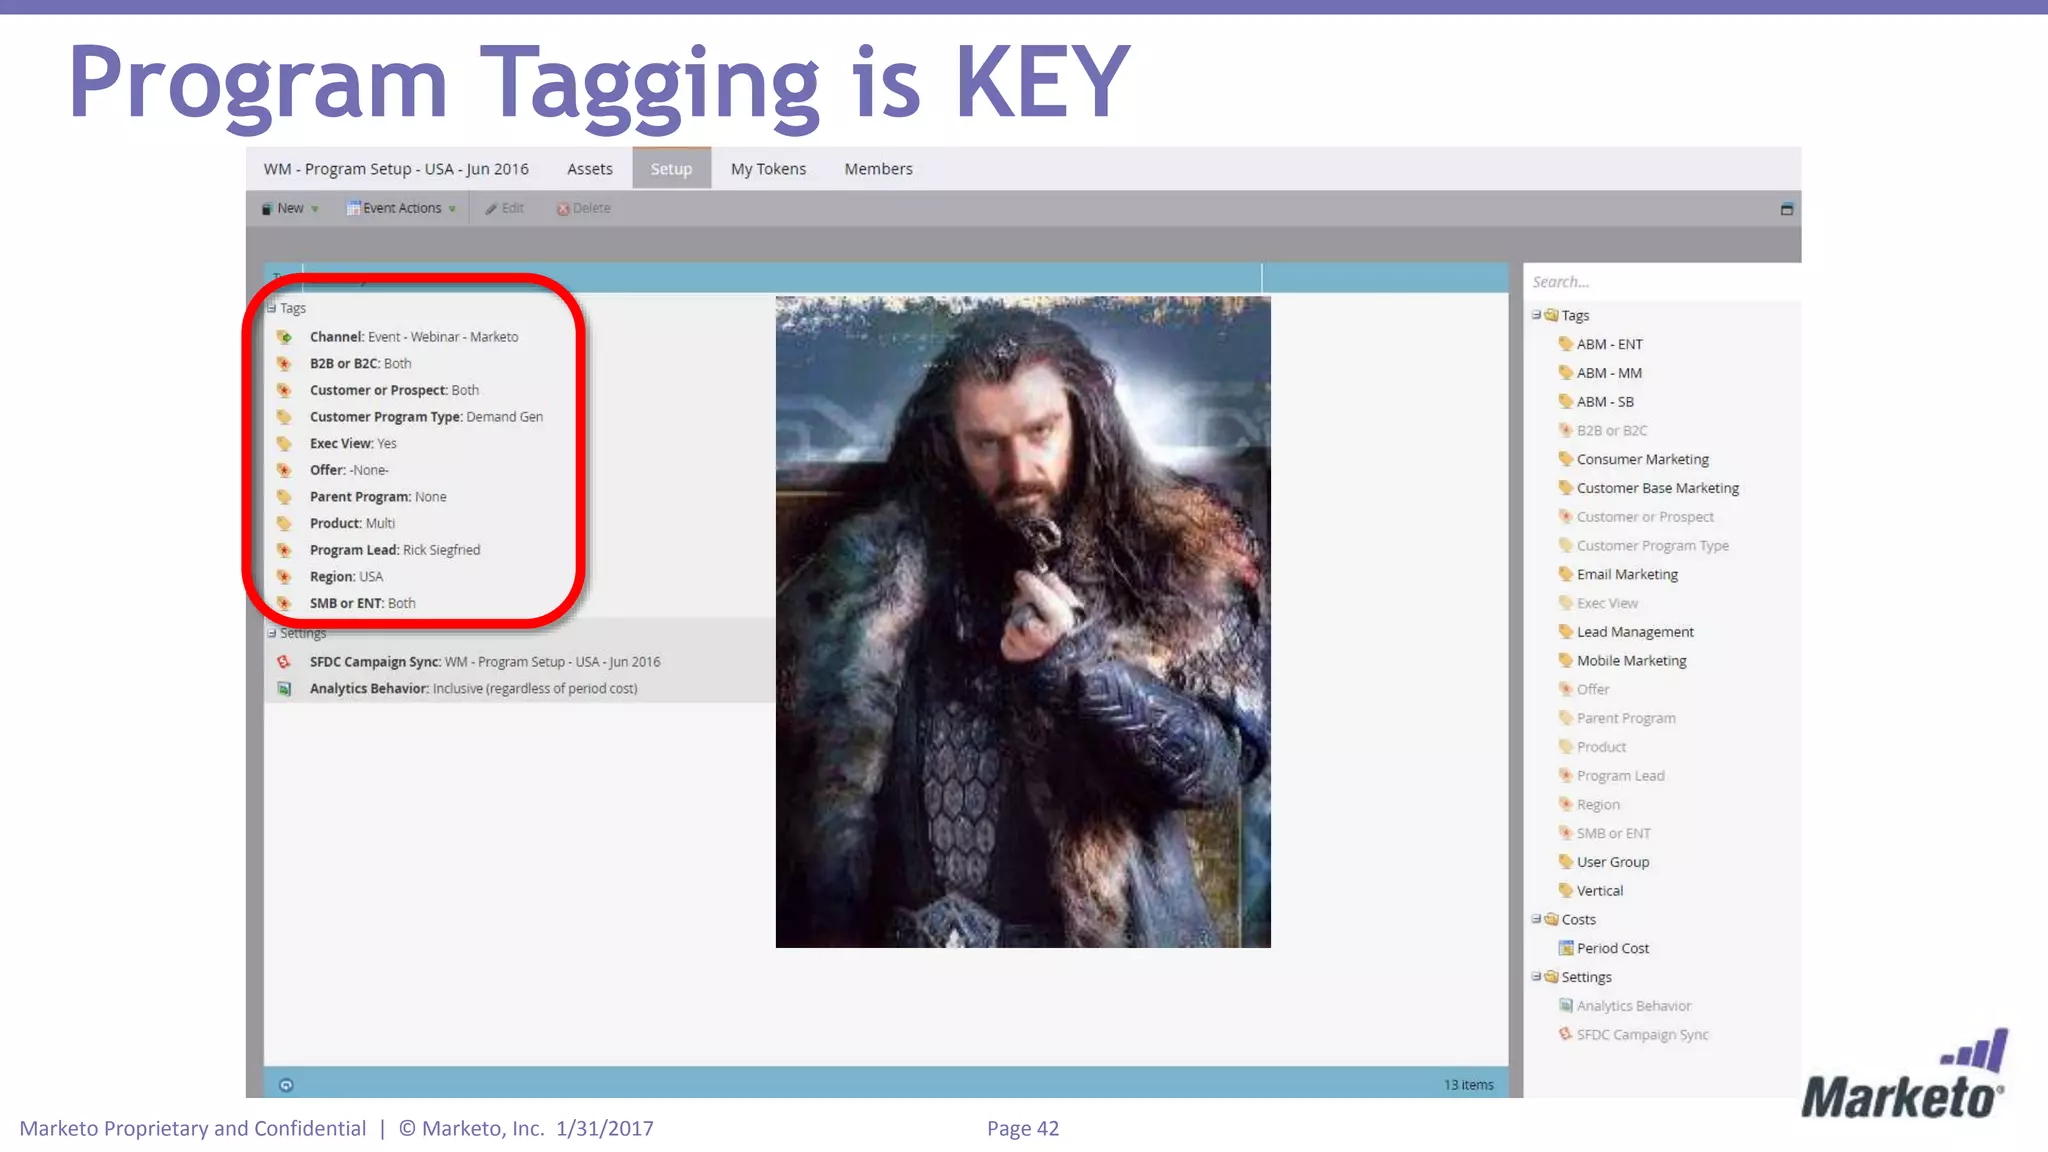
Task: Open the My Tokens tab
Action: tap(768, 169)
